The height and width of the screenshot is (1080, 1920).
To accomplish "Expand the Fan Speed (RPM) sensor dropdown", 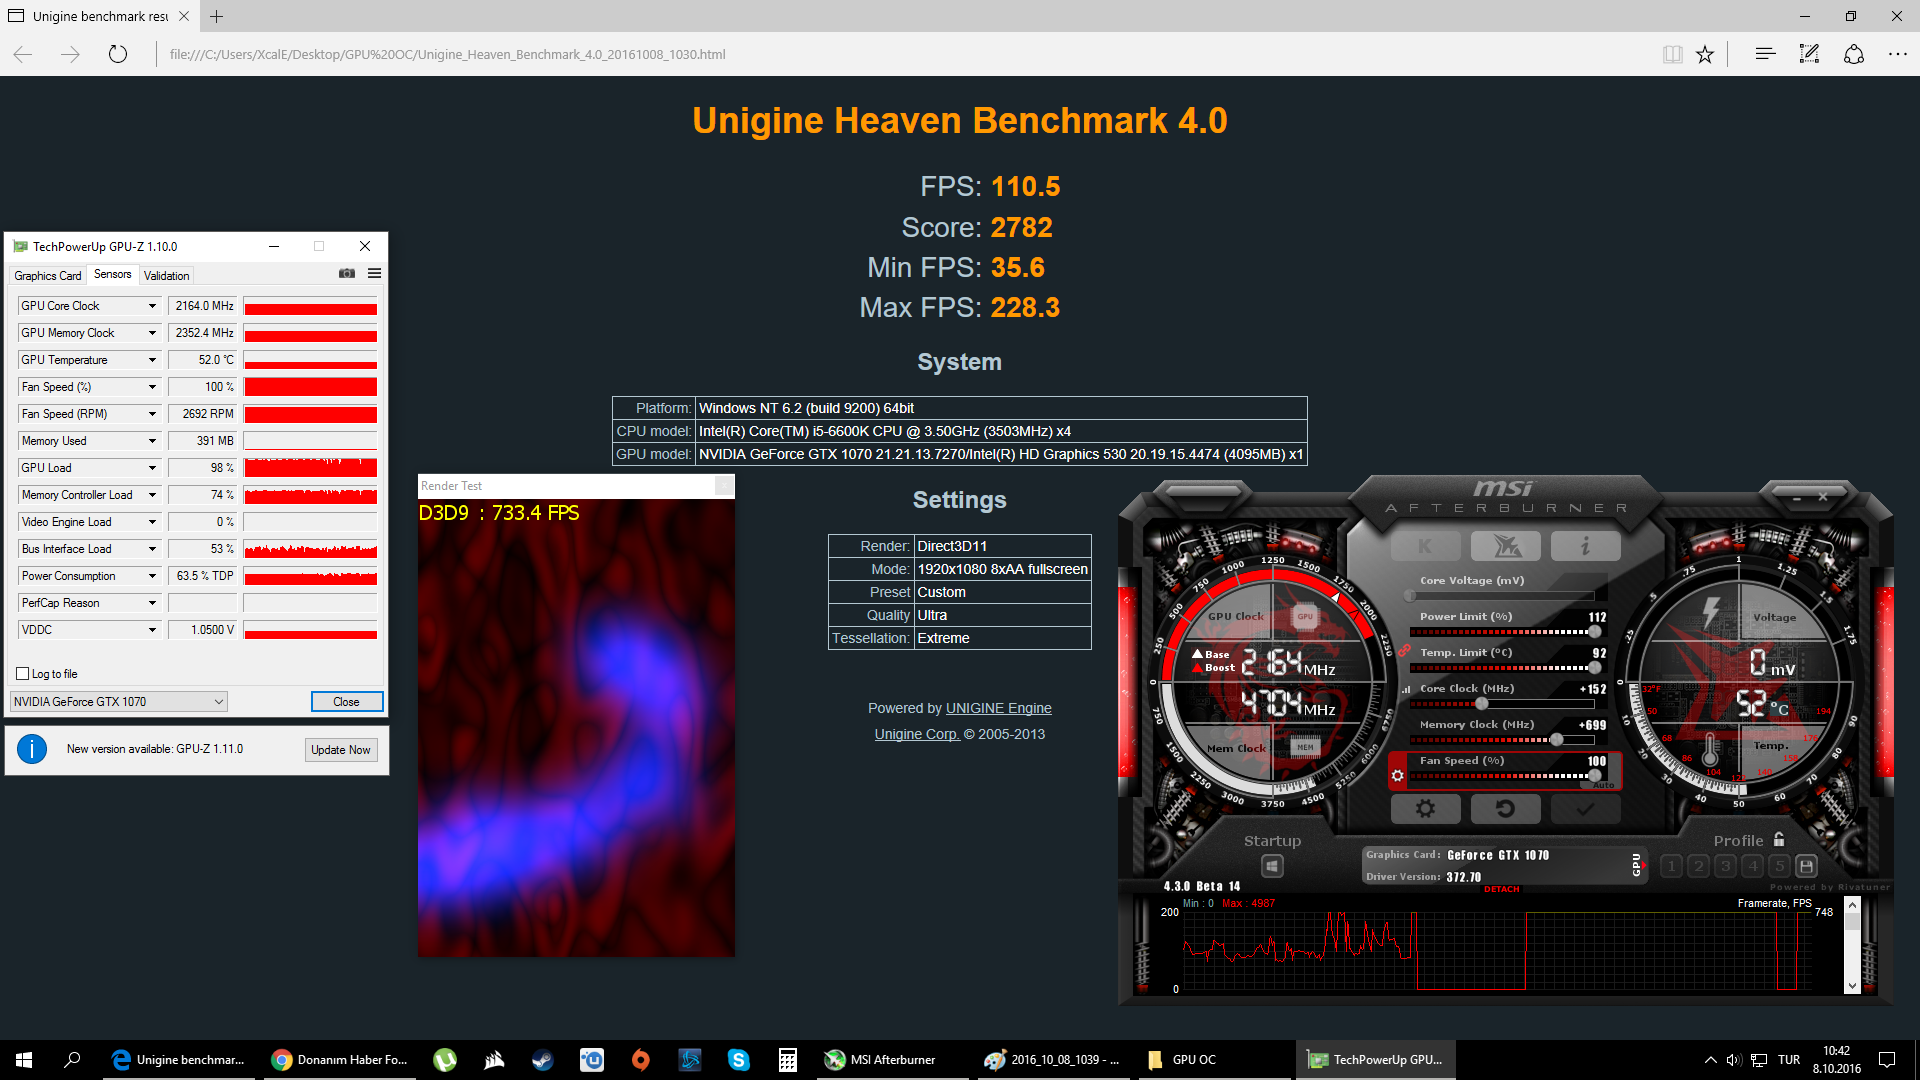I will click(152, 414).
